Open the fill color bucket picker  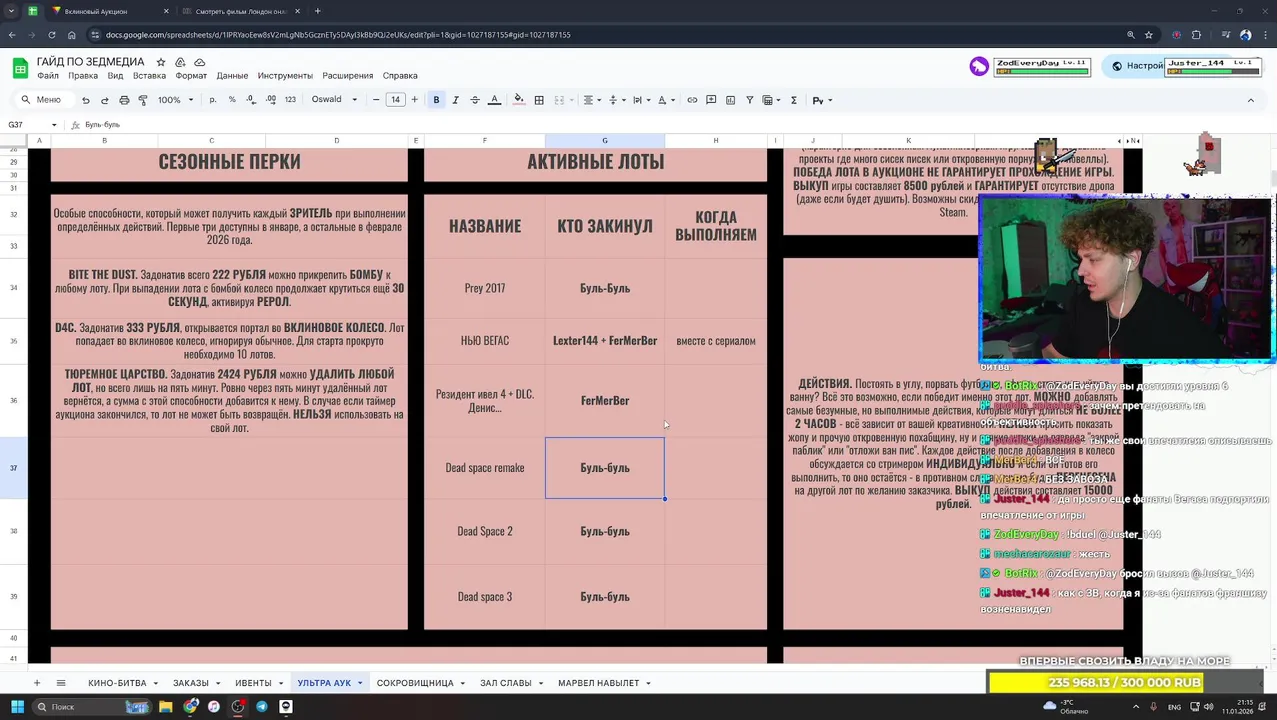[518, 100]
